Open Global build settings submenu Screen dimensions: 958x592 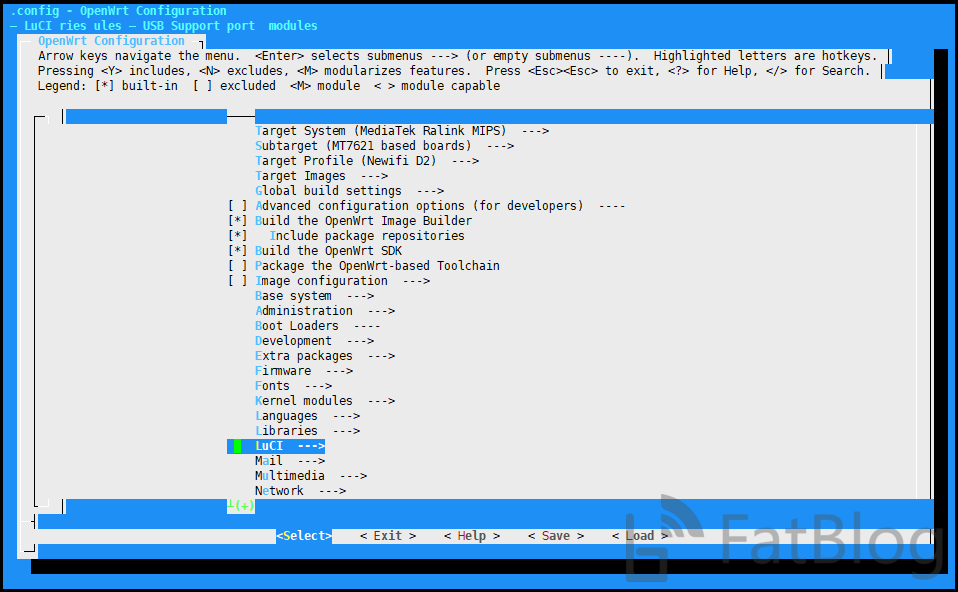pos(349,191)
